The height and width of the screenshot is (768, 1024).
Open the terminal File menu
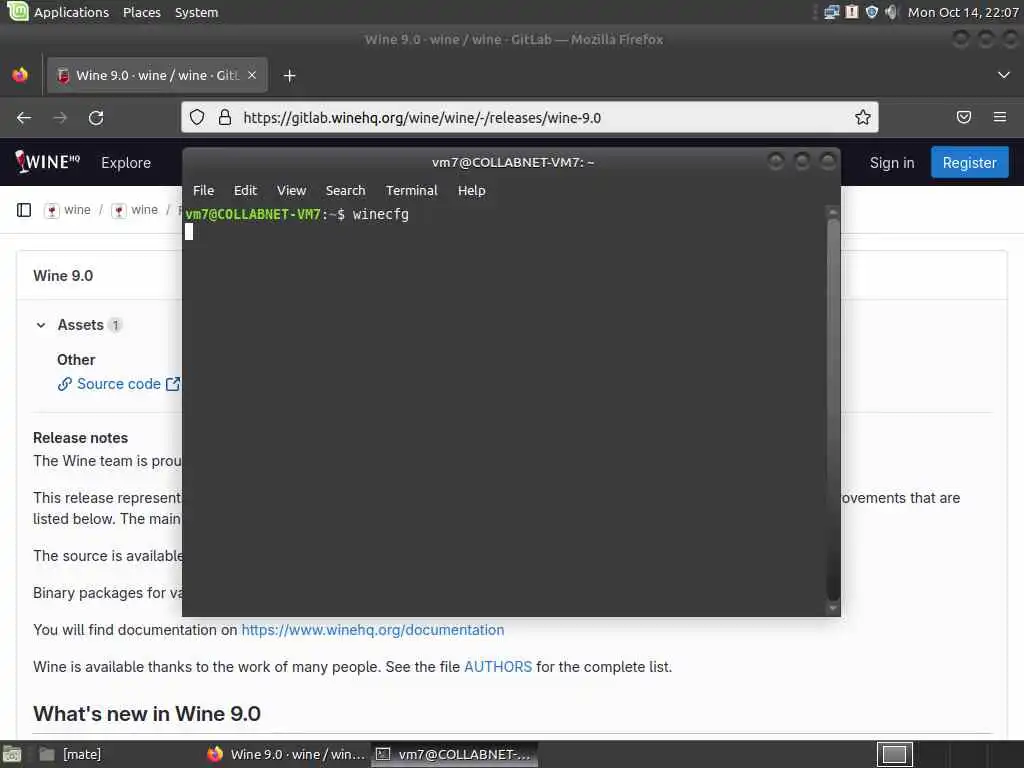point(203,190)
